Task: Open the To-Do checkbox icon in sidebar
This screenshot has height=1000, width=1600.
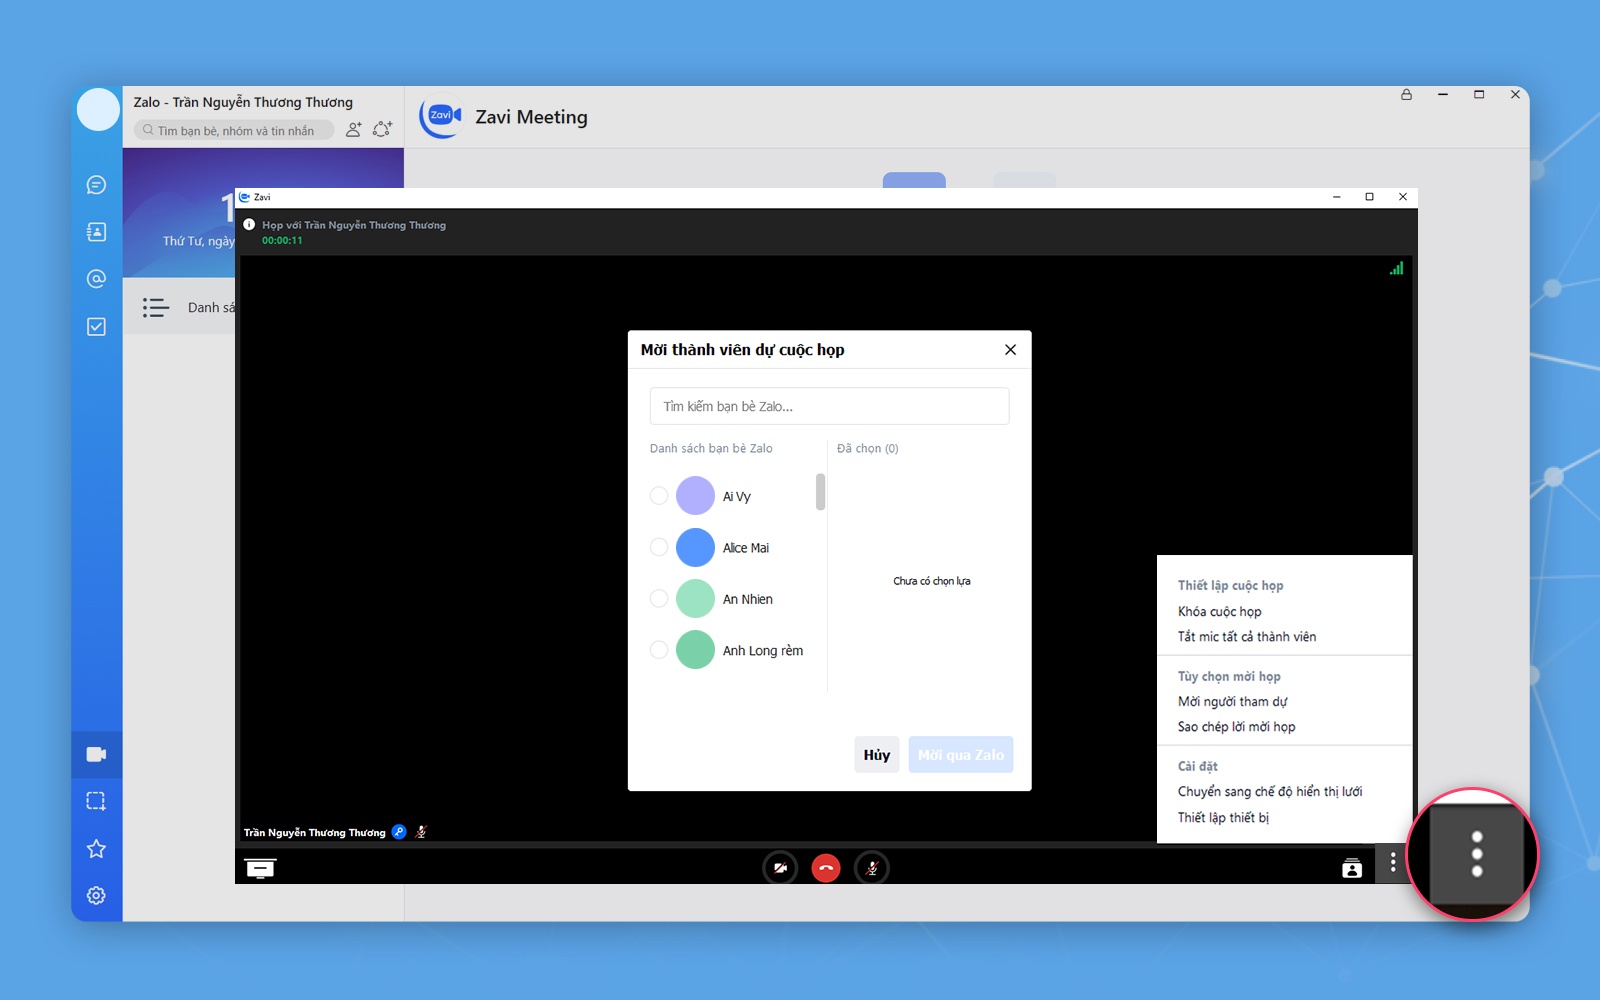Action: tap(96, 327)
